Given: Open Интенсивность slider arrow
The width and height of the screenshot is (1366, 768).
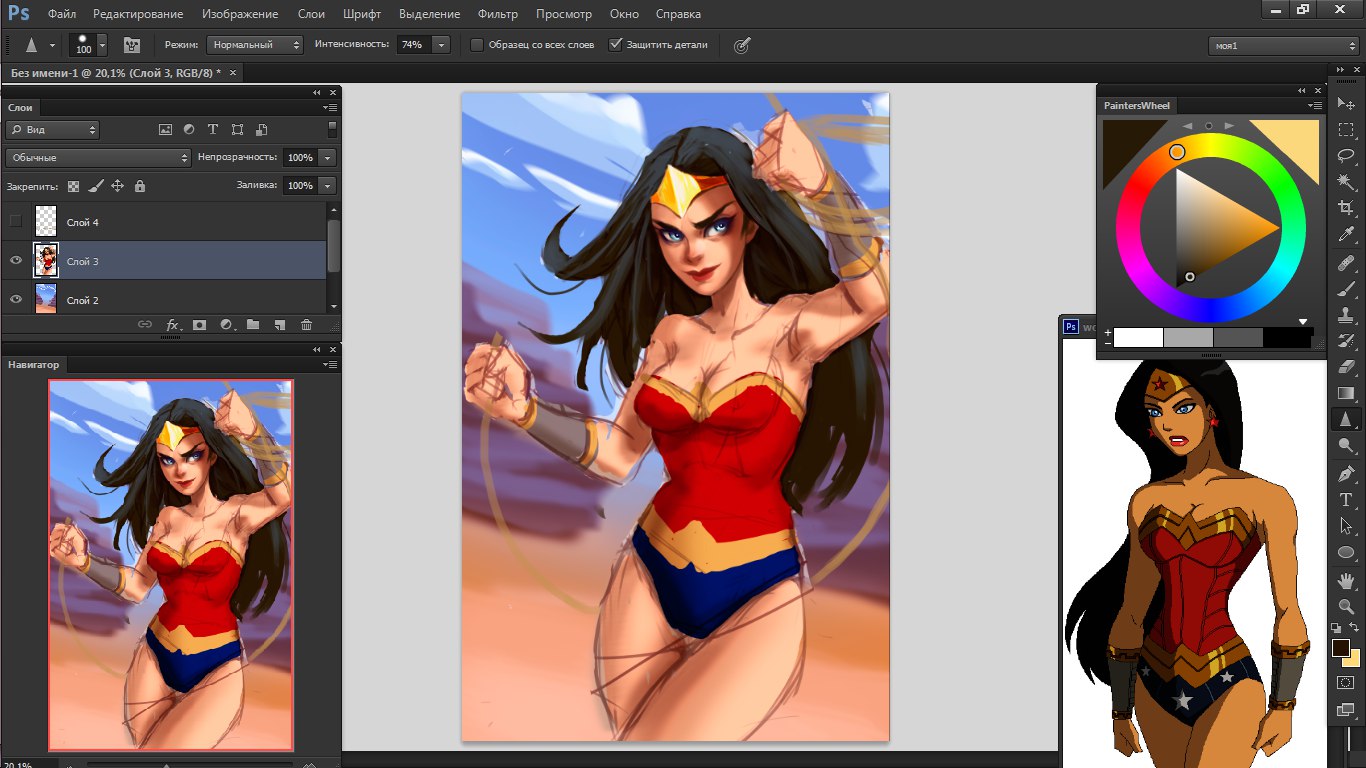Looking at the screenshot, I should (441, 45).
